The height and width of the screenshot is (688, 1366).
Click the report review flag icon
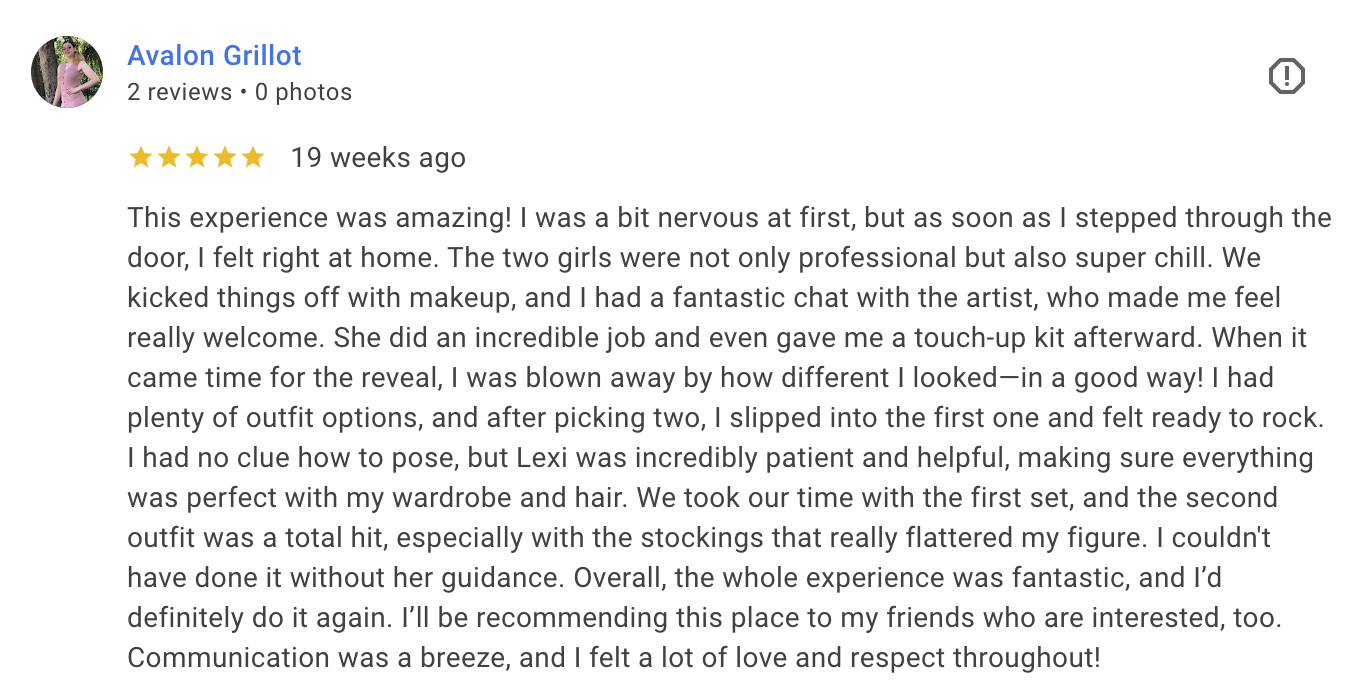1287,76
